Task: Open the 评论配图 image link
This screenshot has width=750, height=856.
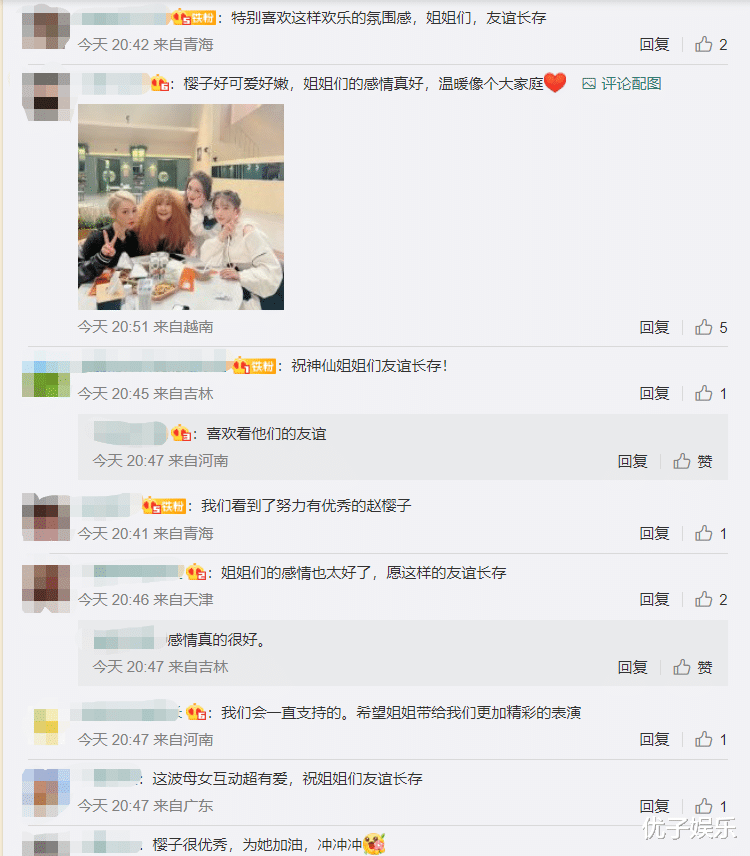Action: coord(622,84)
